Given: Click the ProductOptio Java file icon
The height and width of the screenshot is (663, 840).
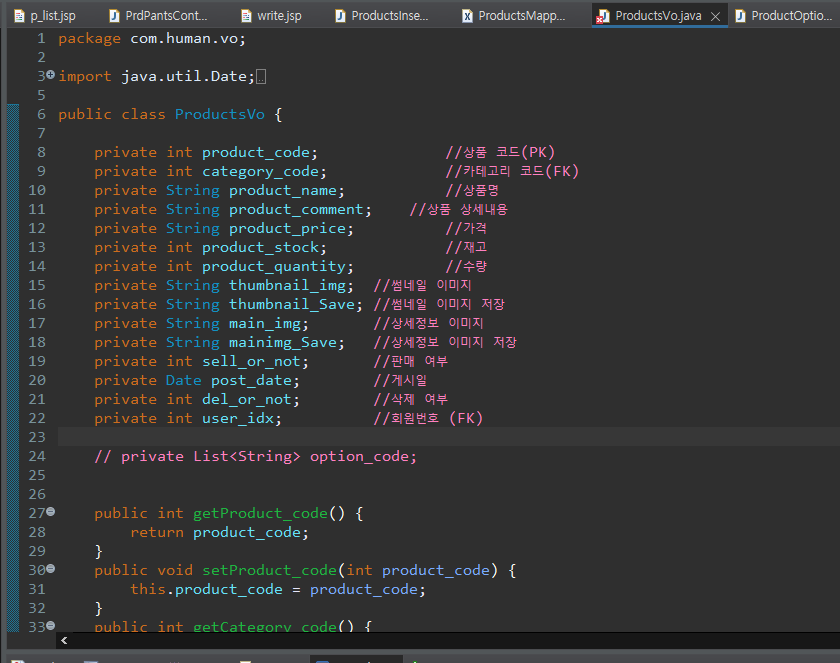Looking at the screenshot, I should click(x=740, y=16).
